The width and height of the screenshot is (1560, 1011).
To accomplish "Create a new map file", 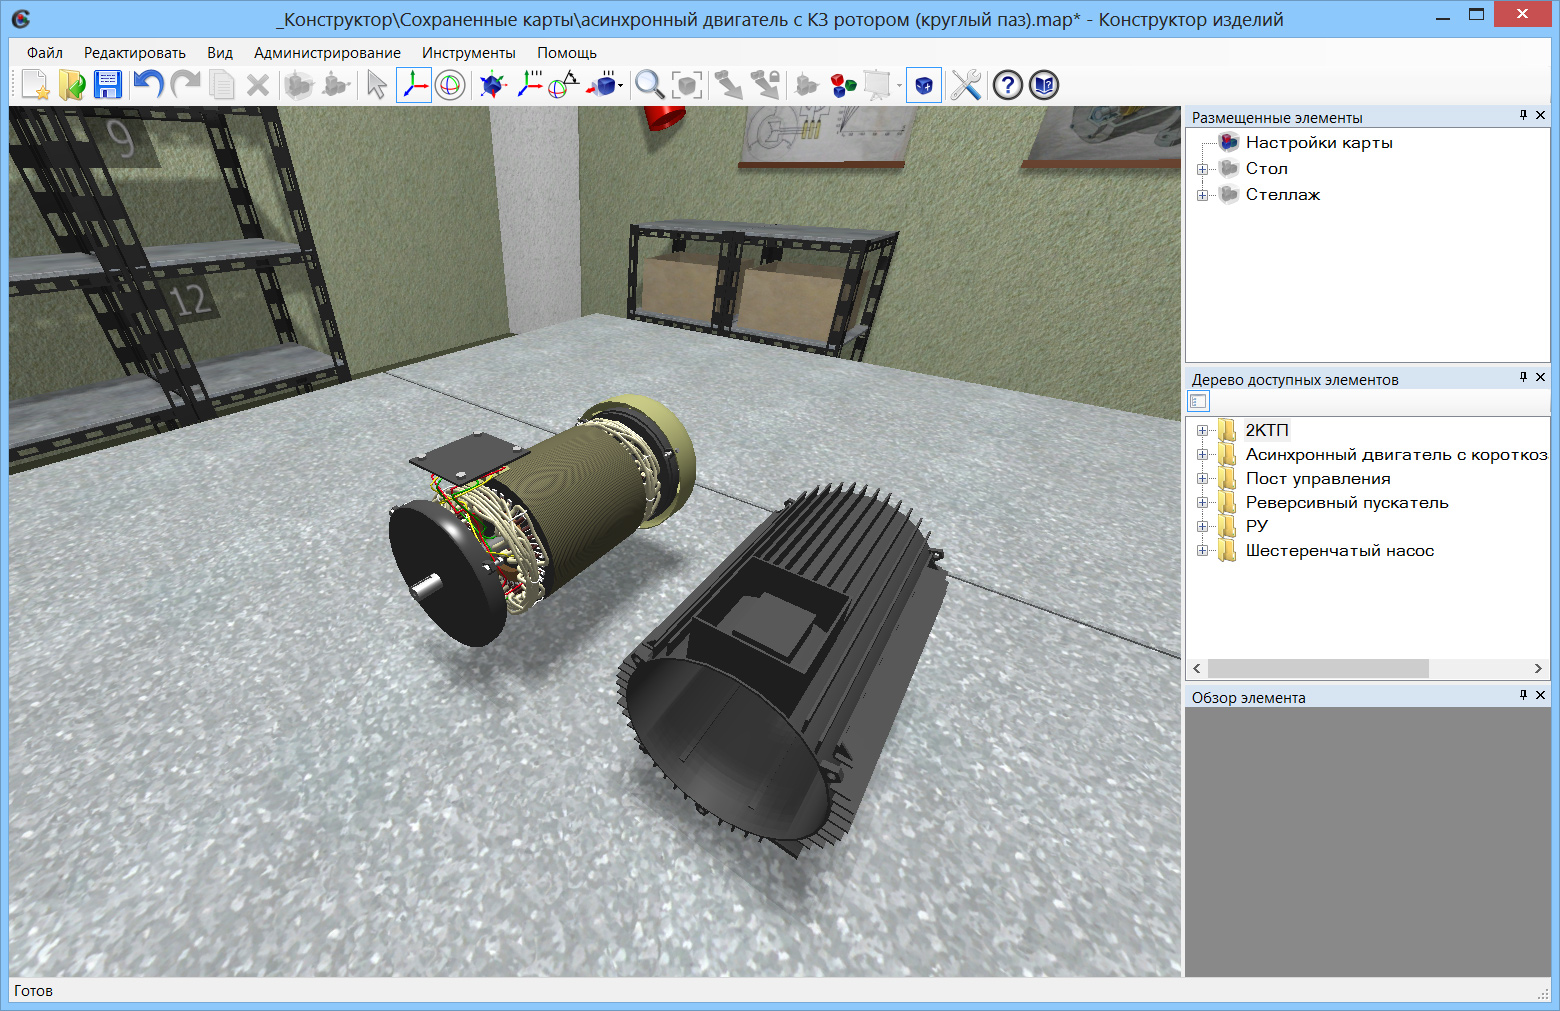I will click(35, 85).
